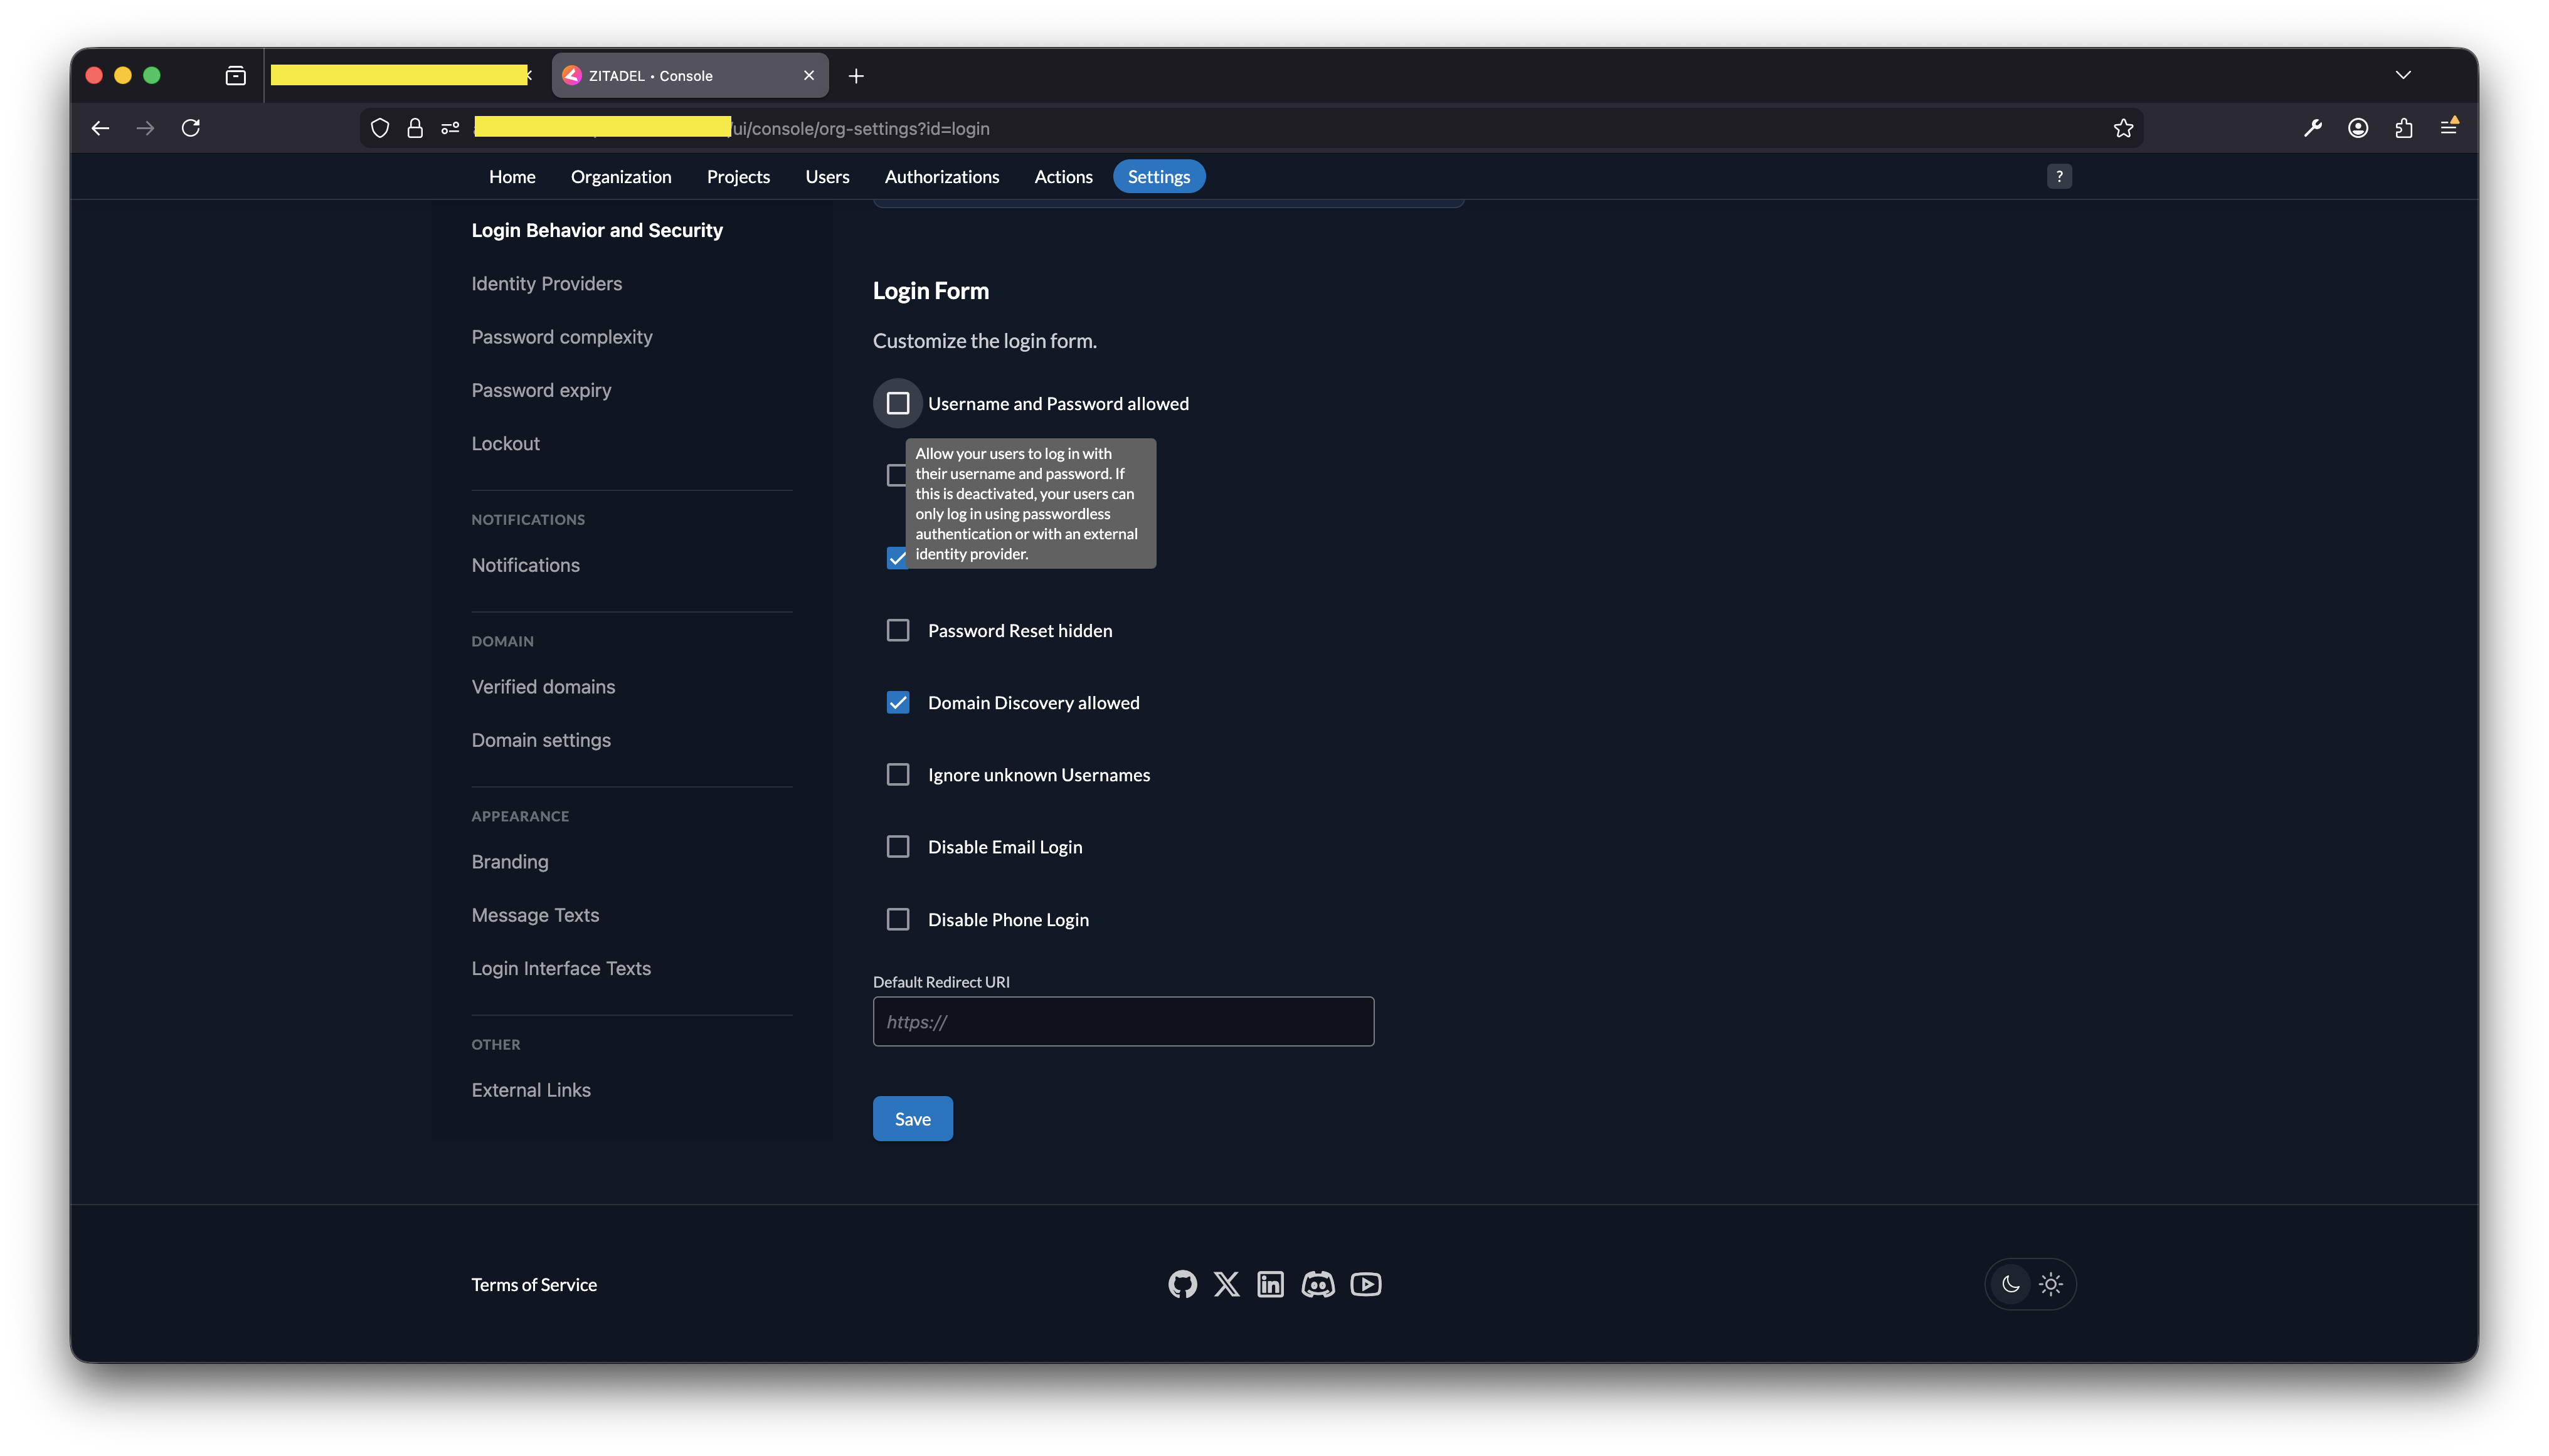Enable Username and Password allowed checkbox
The height and width of the screenshot is (1456, 2549).
[898, 403]
